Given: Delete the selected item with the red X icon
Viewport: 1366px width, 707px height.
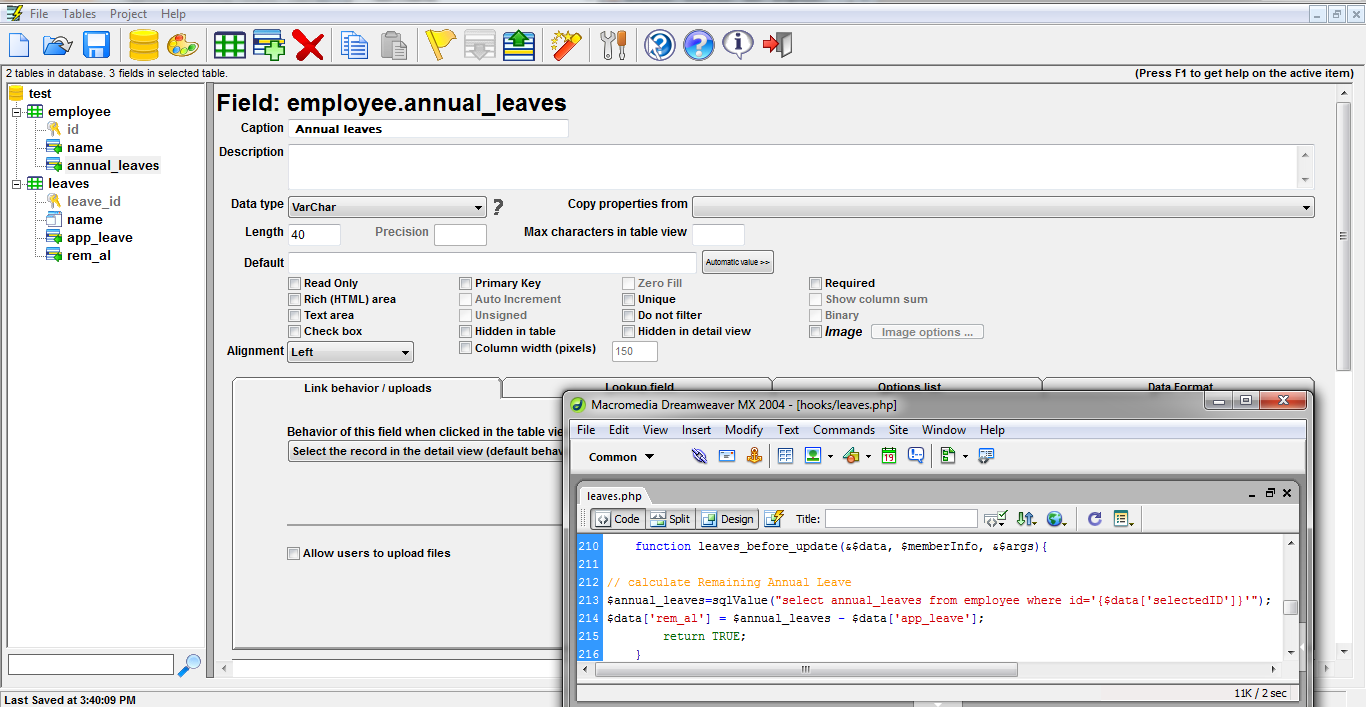Looking at the screenshot, I should click(308, 45).
